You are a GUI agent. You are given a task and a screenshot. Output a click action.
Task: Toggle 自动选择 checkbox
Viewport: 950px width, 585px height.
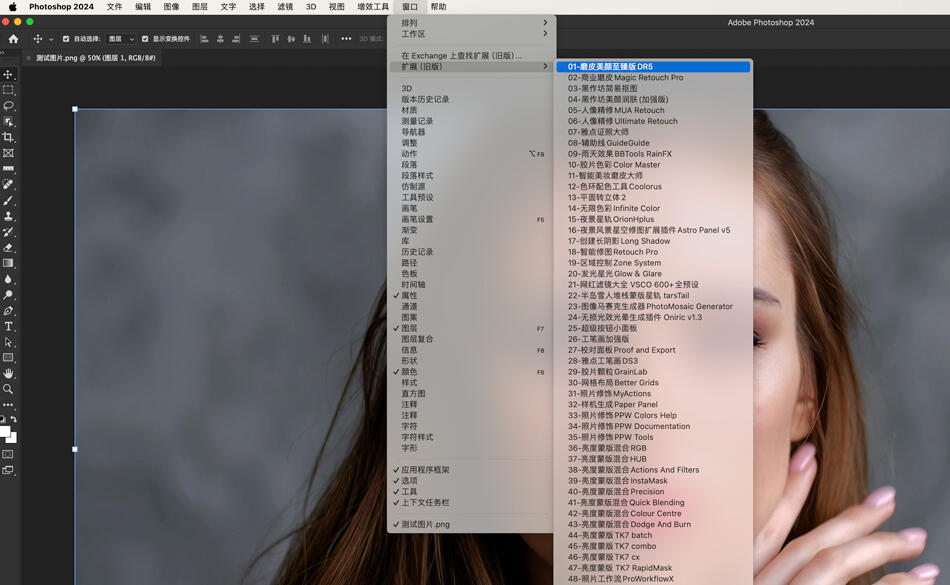point(66,39)
